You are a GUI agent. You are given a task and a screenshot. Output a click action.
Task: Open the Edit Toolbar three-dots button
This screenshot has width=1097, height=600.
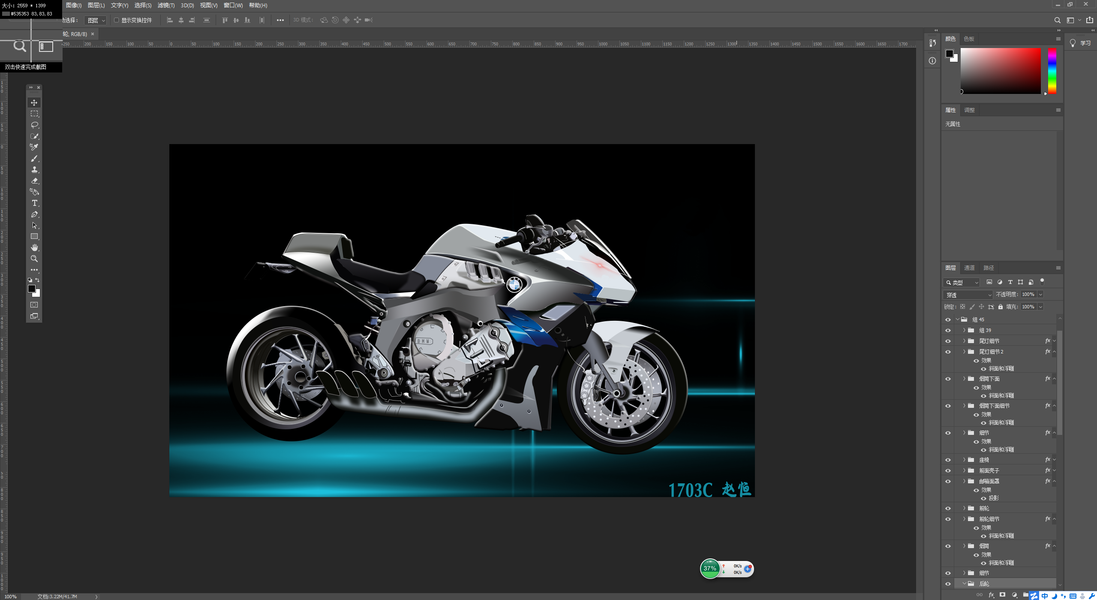34,270
